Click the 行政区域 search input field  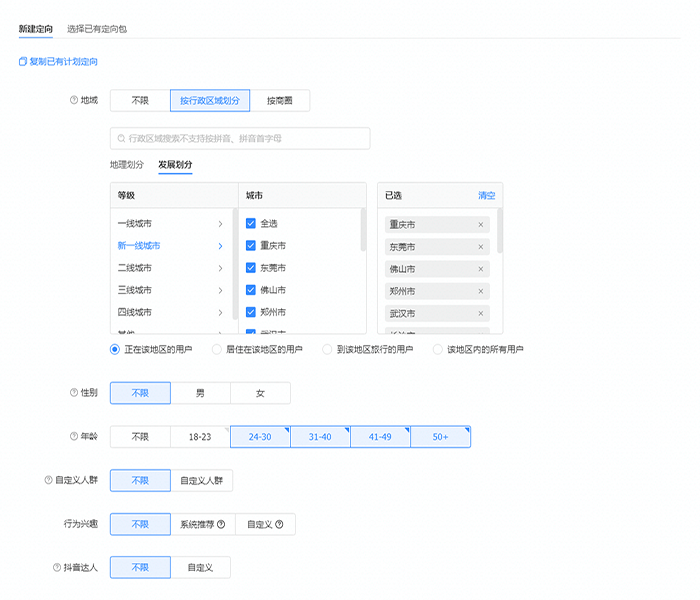[x=240, y=138]
